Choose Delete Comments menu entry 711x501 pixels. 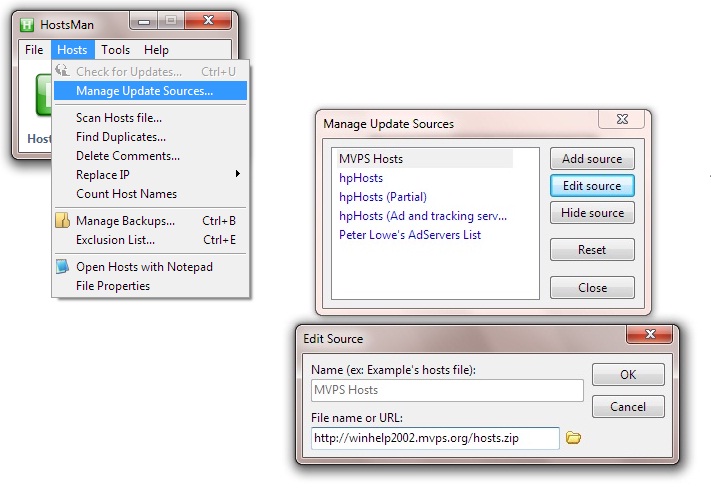(151, 156)
